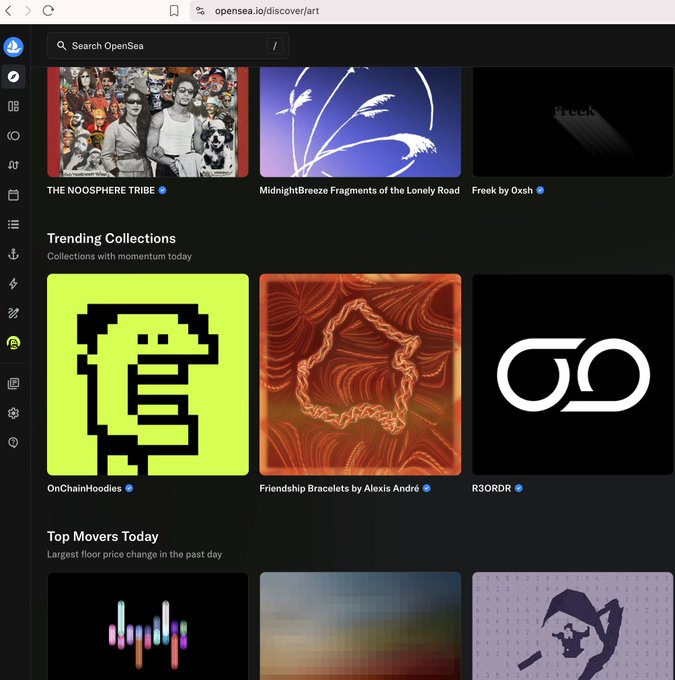The image size is (675, 680).
Task: Click the R3ORDR black logo thumbnail
Action: [x=573, y=375]
